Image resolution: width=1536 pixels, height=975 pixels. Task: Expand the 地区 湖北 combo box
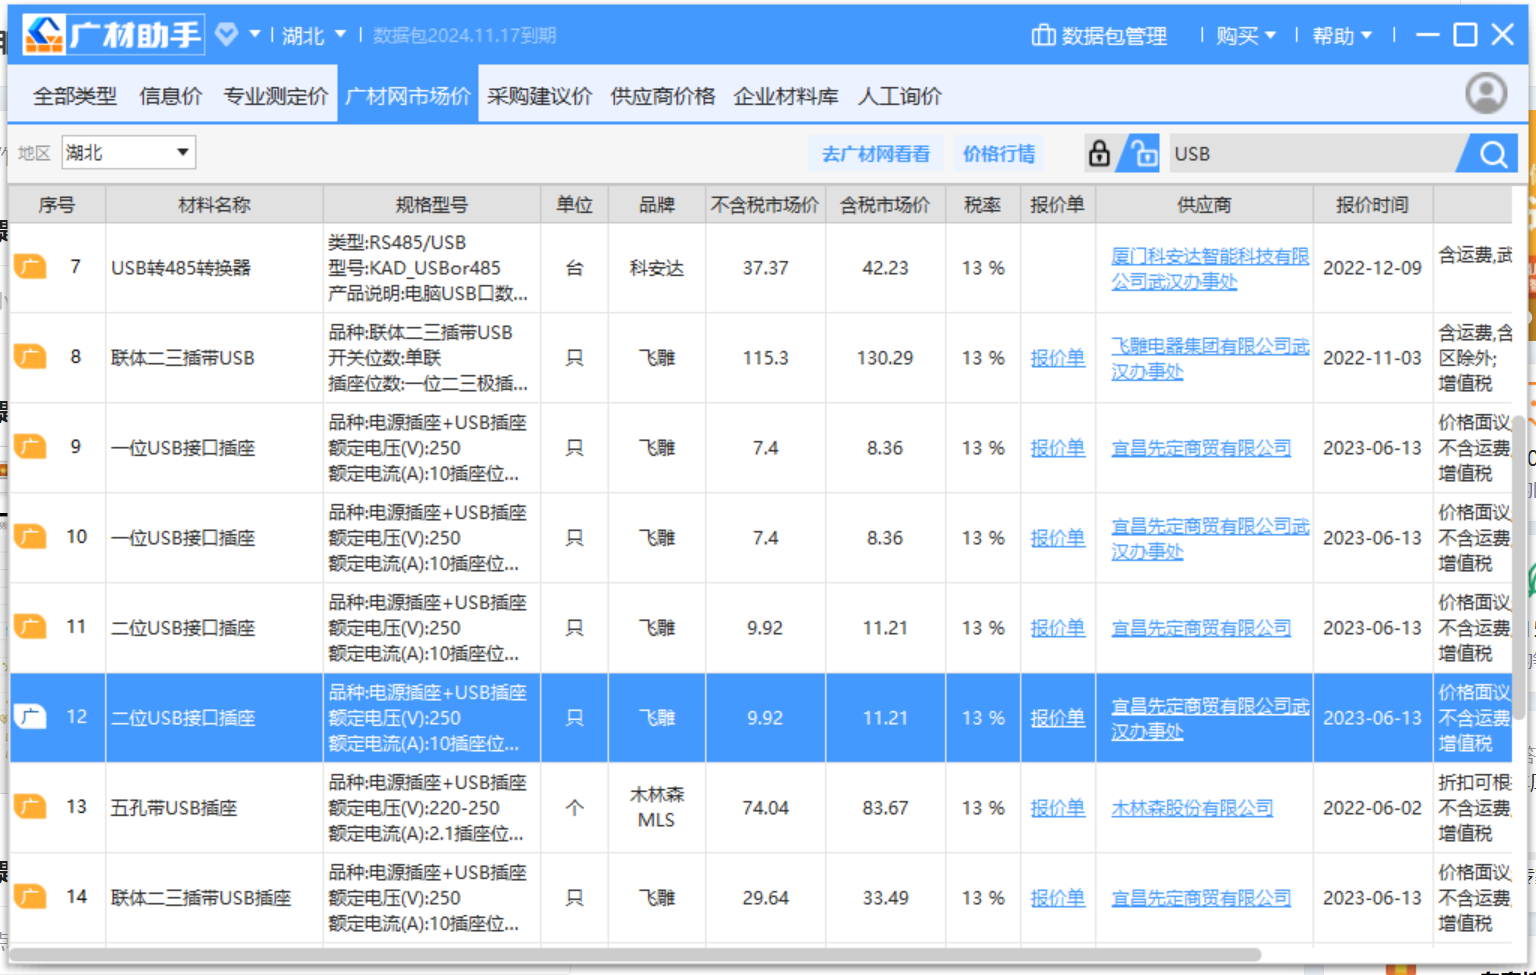128,152
